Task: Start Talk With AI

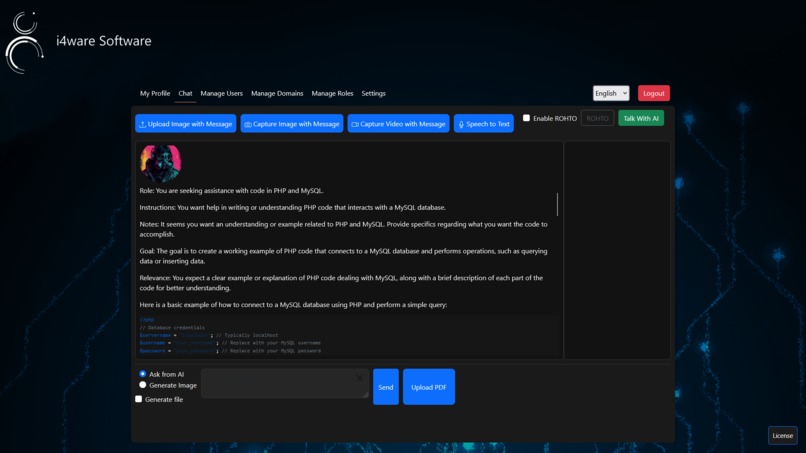Action: coord(640,118)
